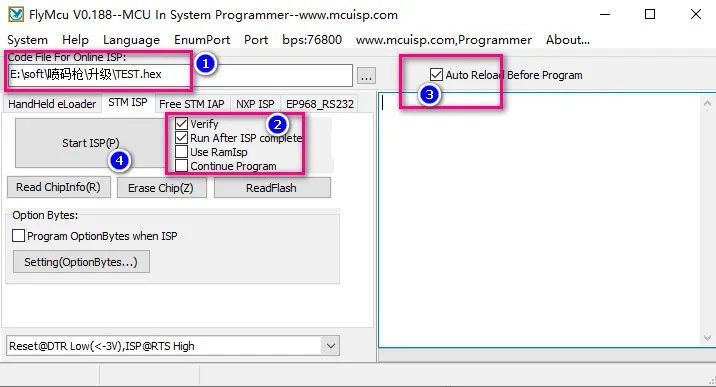
Task: Enable the Continue Program checkbox
Action: pyautogui.click(x=182, y=166)
